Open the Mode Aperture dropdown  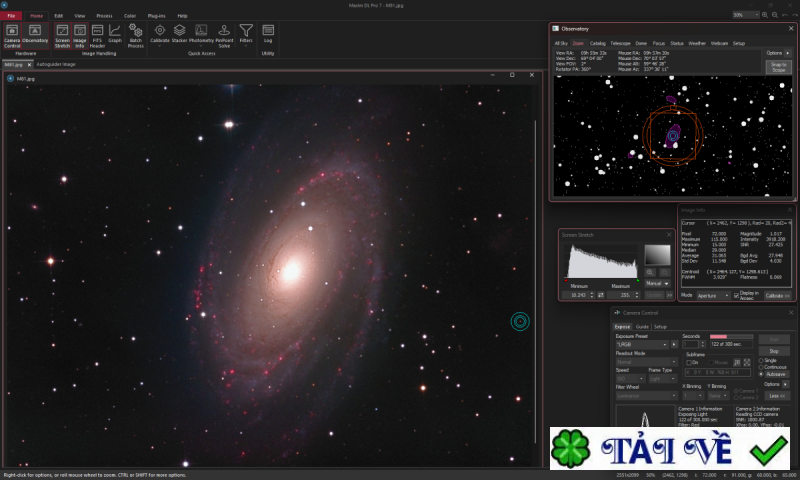click(x=714, y=296)
